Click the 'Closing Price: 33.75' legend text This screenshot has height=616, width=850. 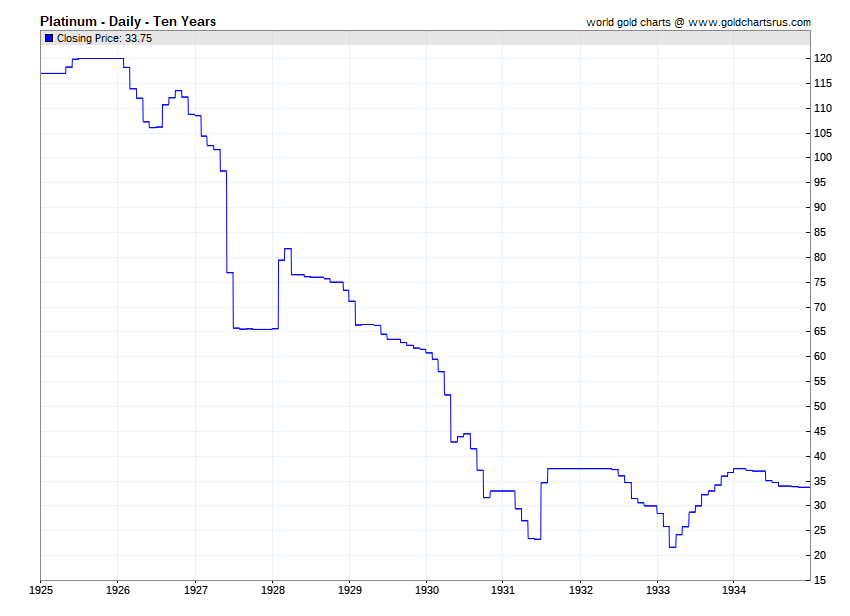(105, 38)
